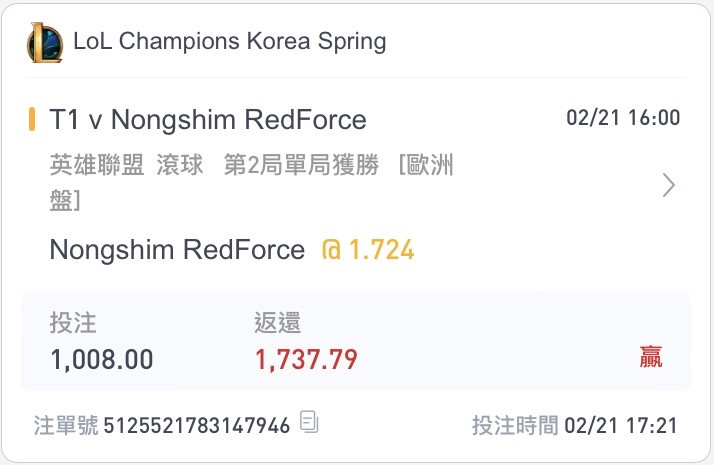Click the yellow match marker bar
The image size is (714, 465).
pyautogui.click(x=31, y=119)
